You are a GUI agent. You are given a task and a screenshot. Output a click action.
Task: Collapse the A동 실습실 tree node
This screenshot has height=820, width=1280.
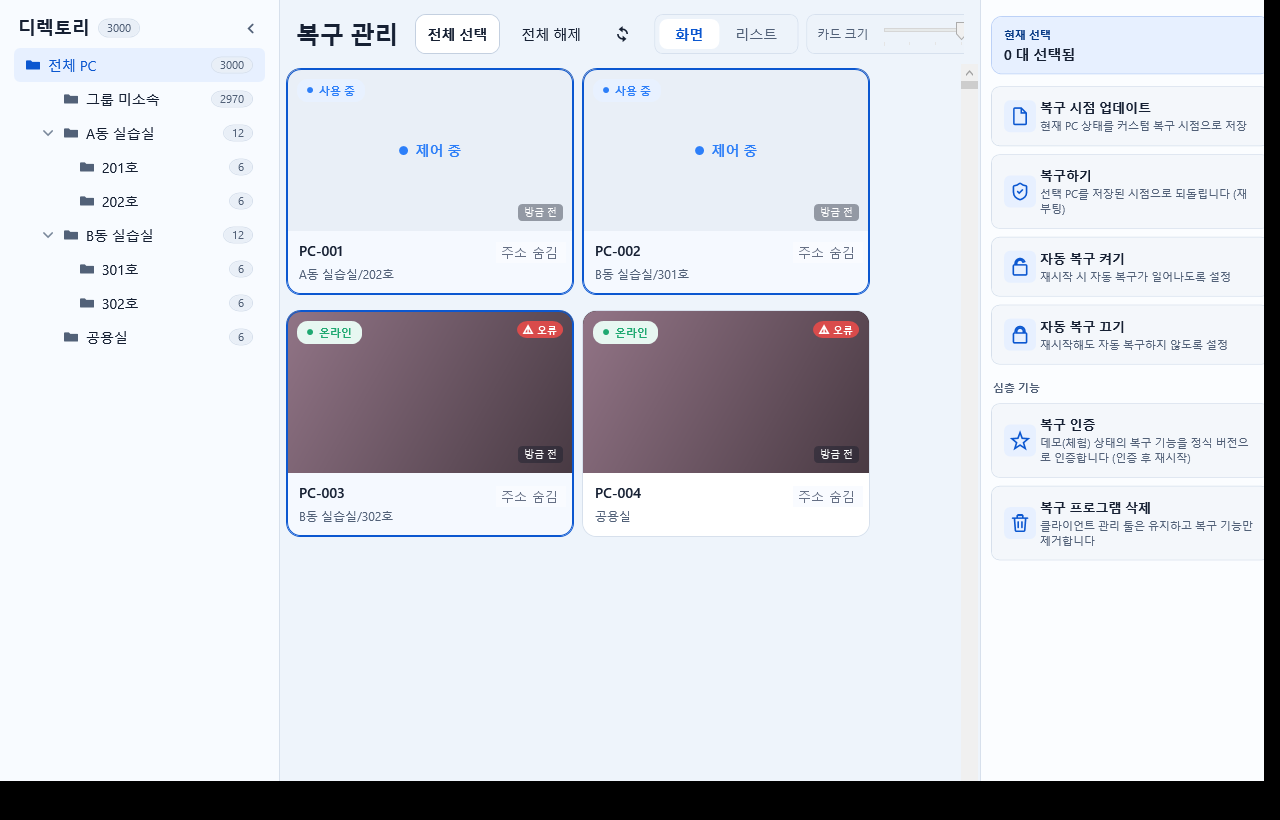tap(48, 133)
